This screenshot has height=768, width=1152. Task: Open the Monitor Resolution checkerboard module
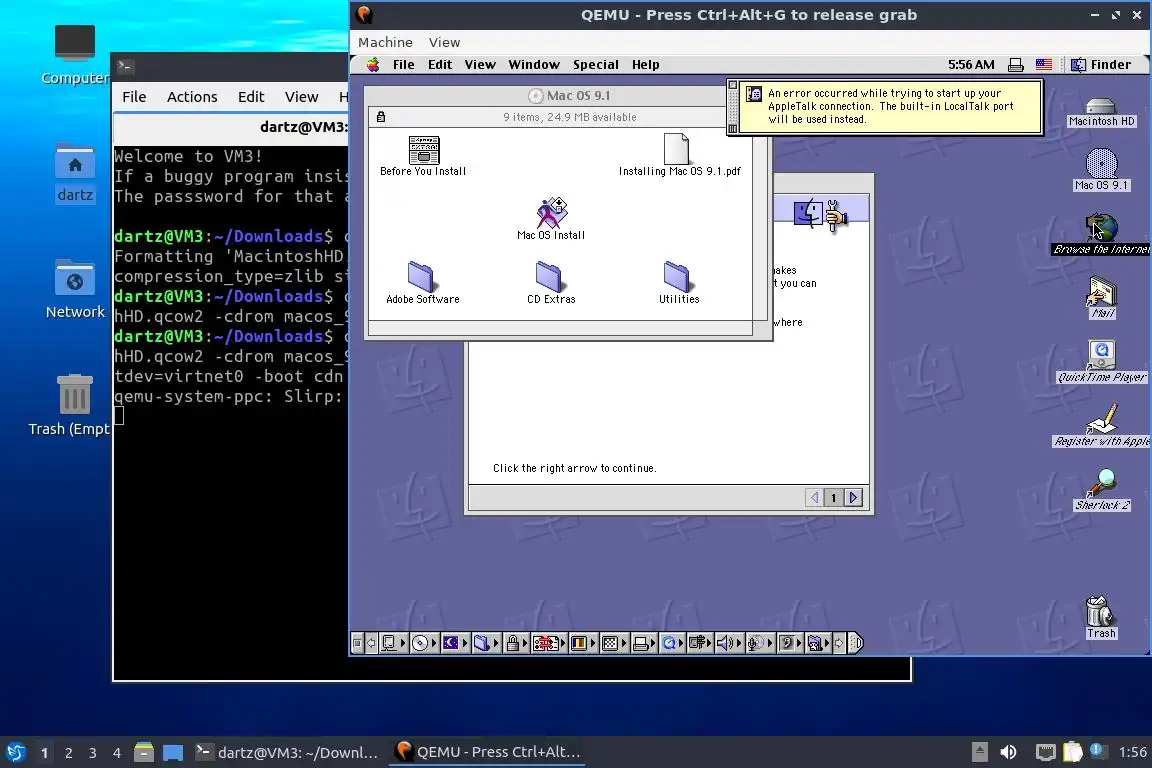click(614, 644)
